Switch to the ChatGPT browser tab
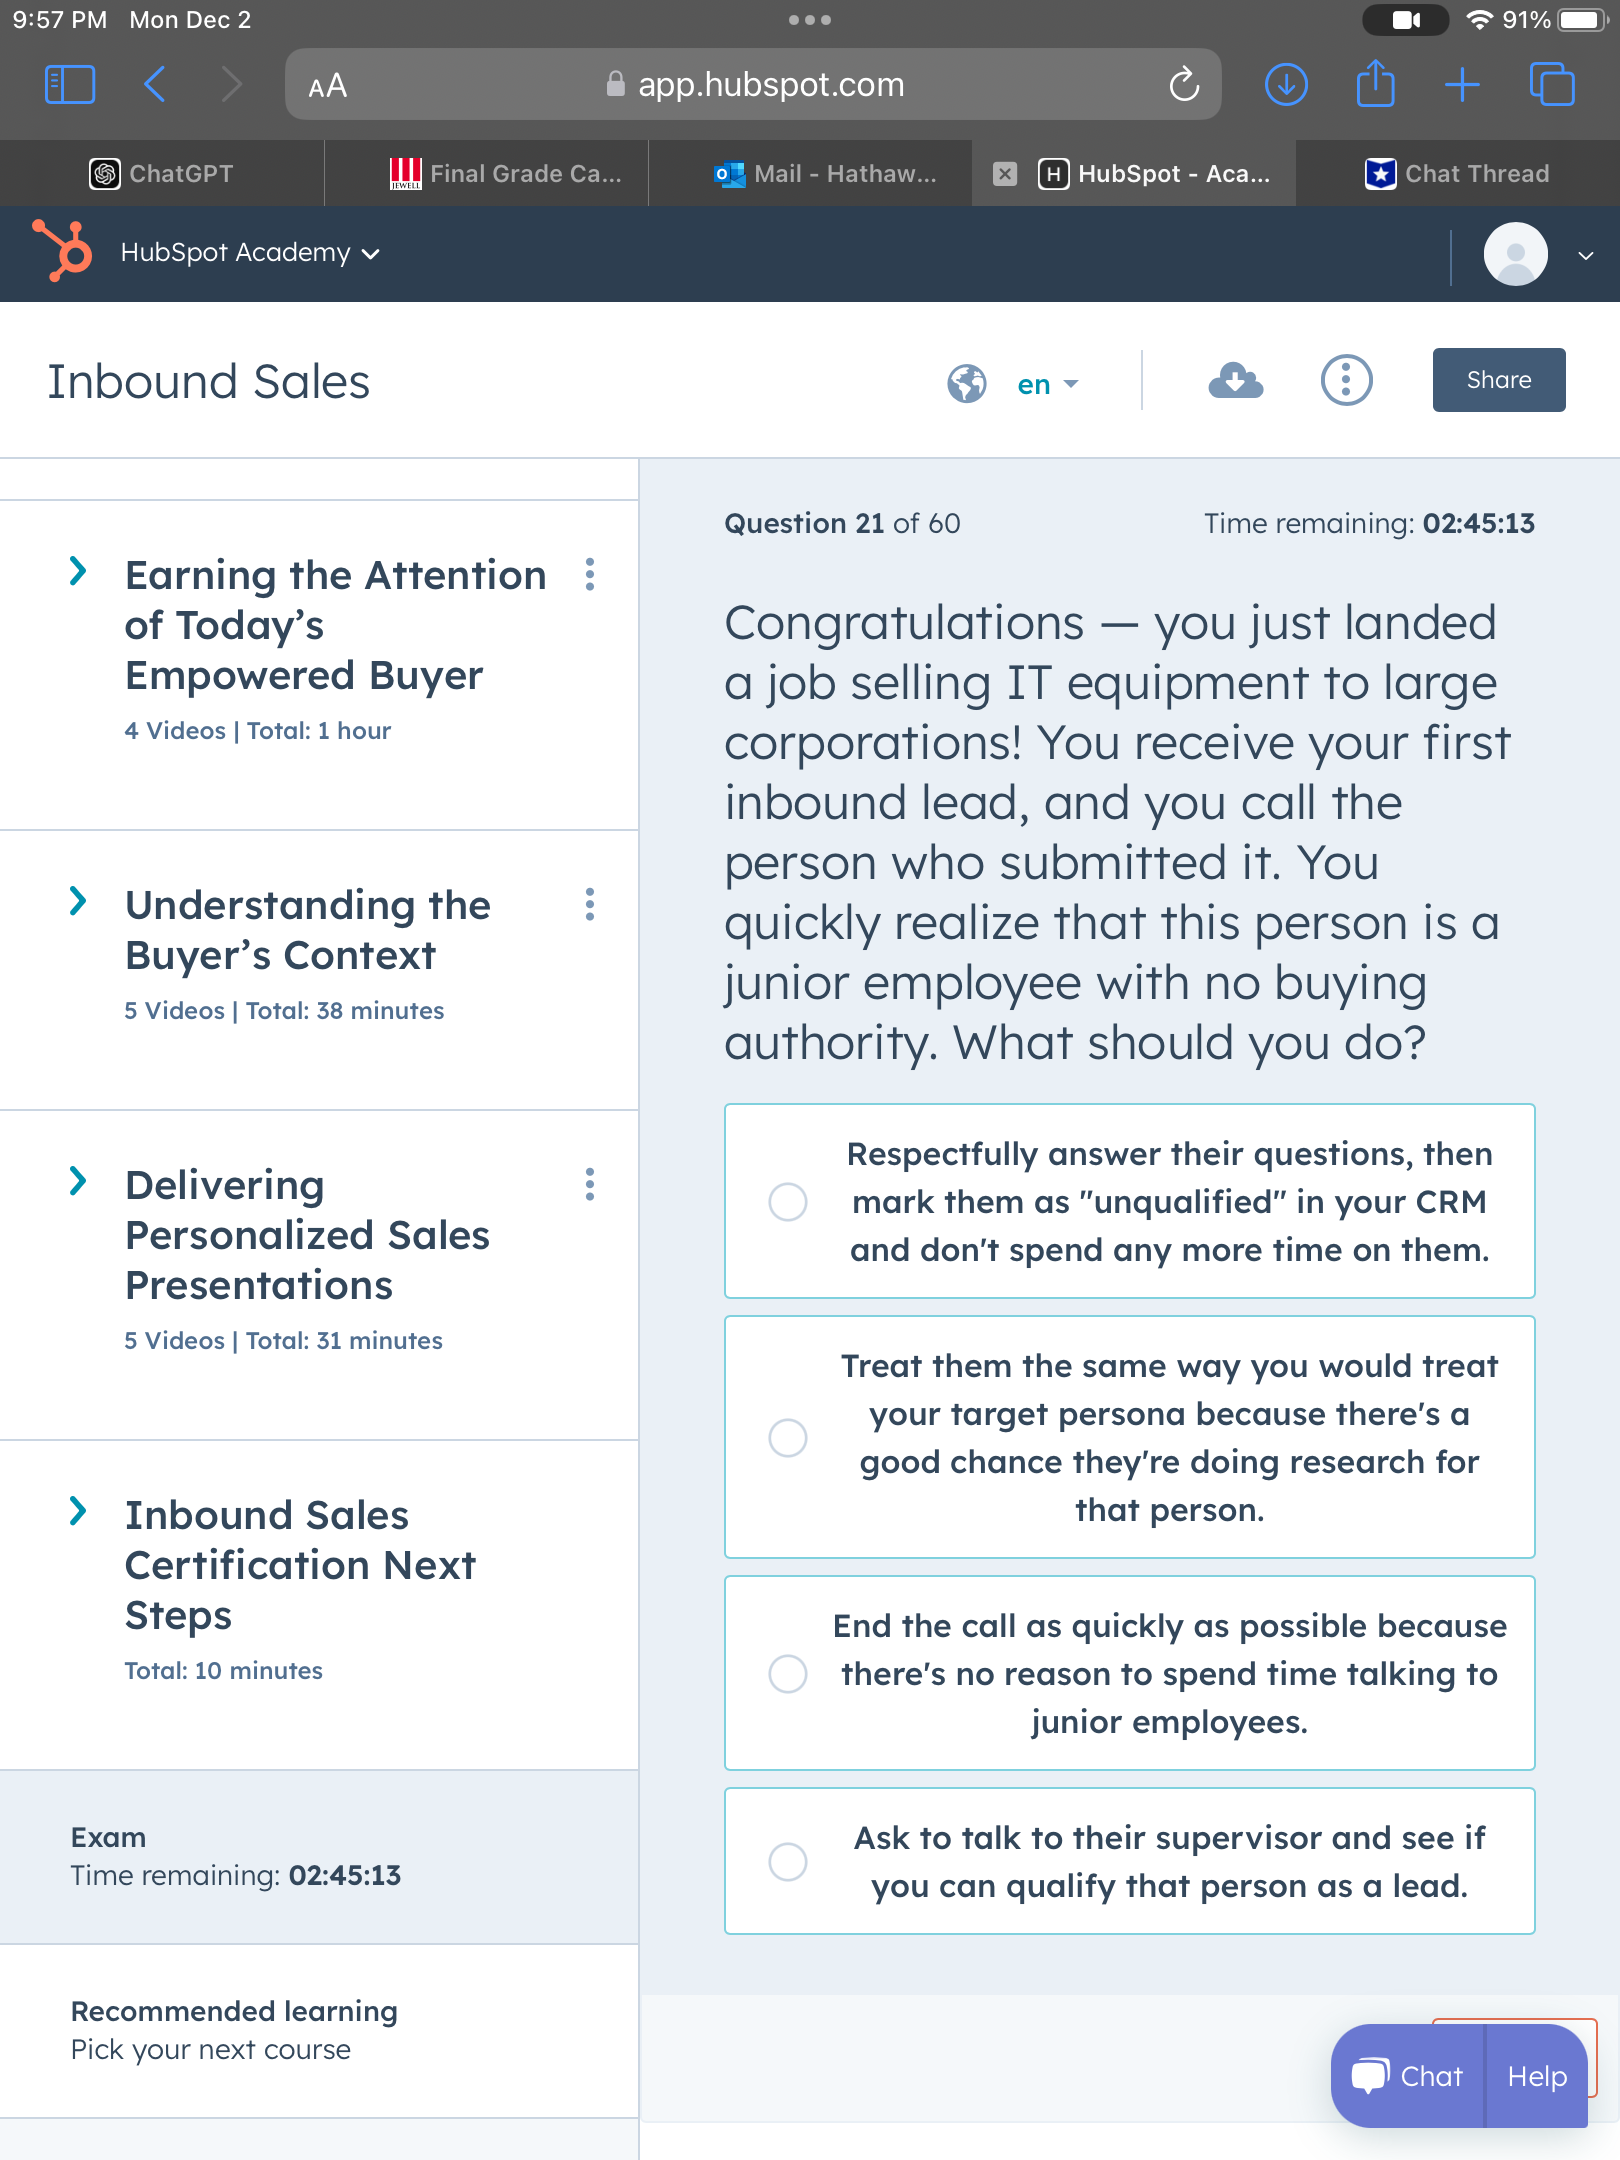Screen dimensions: 1620x2160 (x=162, y=174)
